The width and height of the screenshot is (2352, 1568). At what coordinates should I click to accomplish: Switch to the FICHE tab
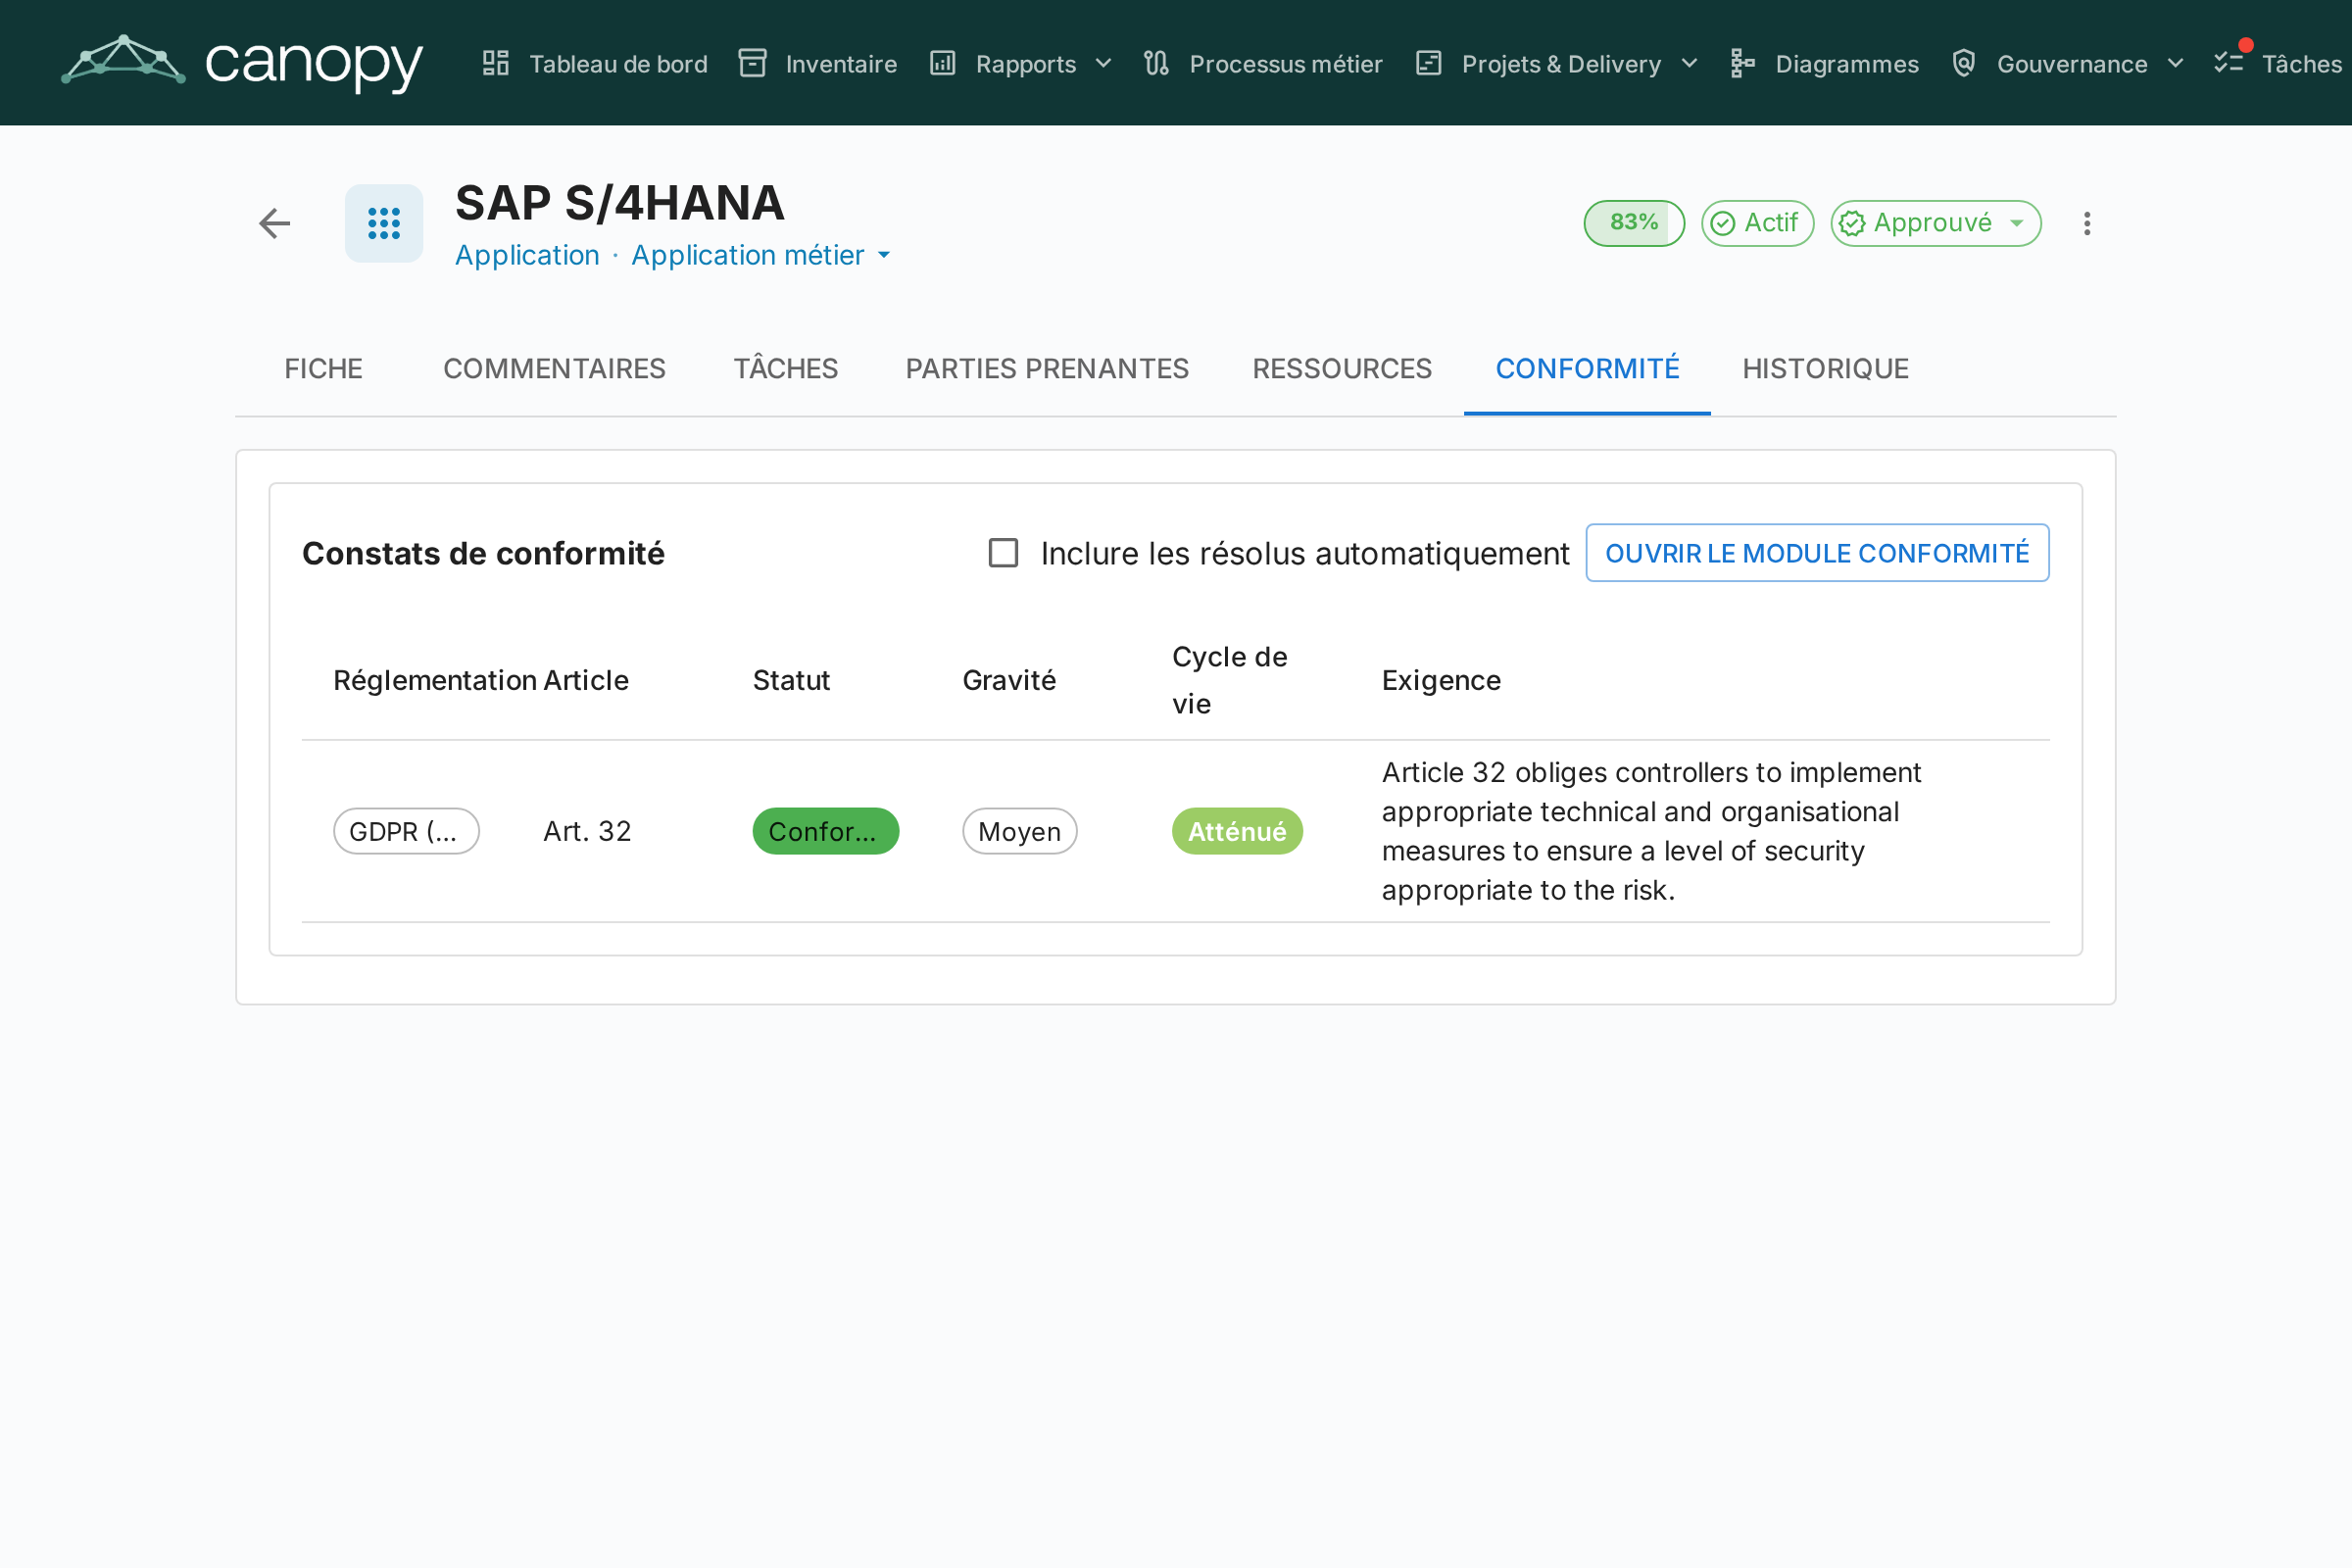(x=323, y=369)
